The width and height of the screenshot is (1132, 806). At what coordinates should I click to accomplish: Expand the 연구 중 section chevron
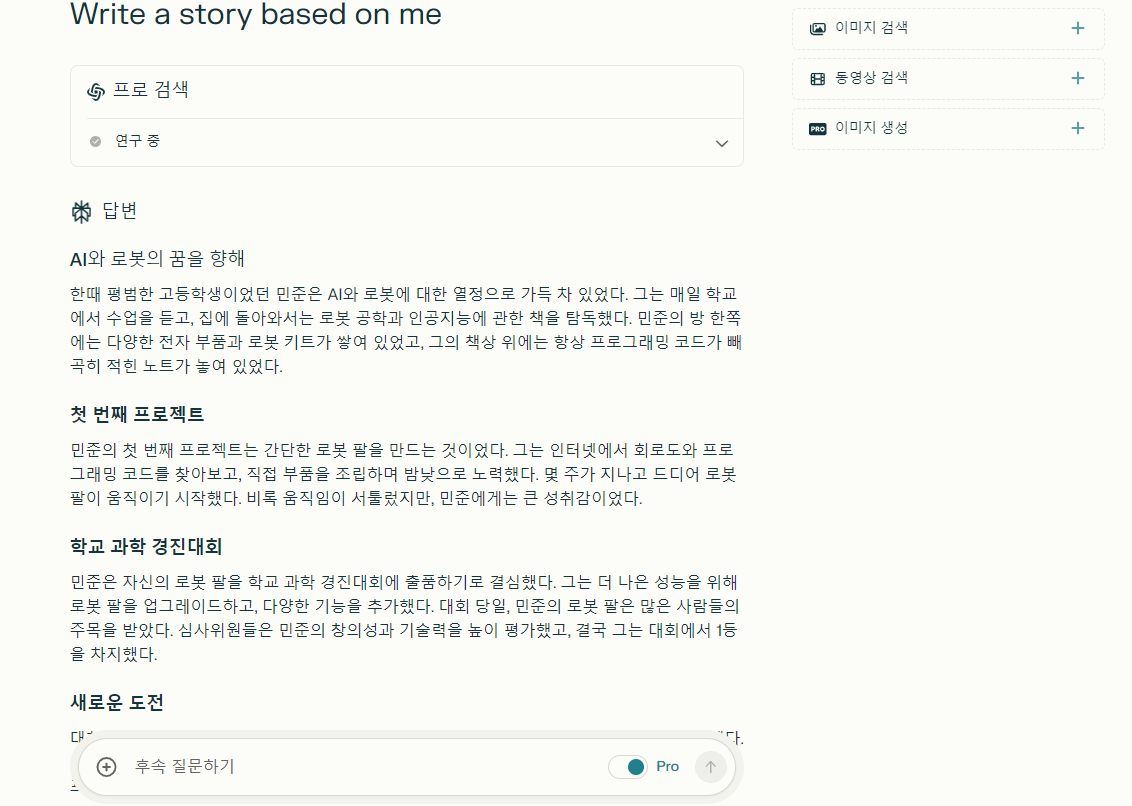[x=722, y=143]
